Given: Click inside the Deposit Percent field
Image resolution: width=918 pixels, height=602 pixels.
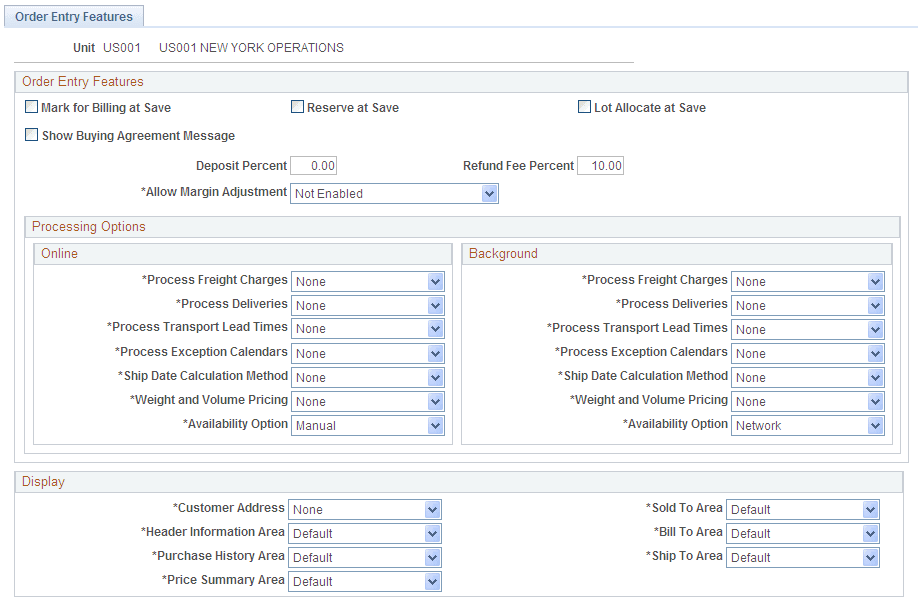Looking at the screenshot, I should click(316, 165).
